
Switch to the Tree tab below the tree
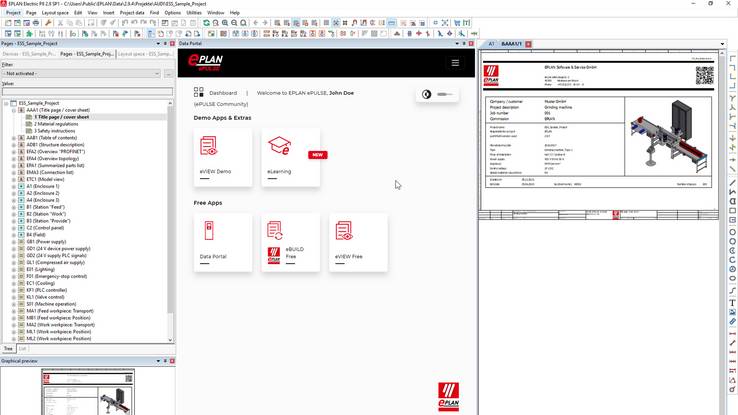point(8,349)
